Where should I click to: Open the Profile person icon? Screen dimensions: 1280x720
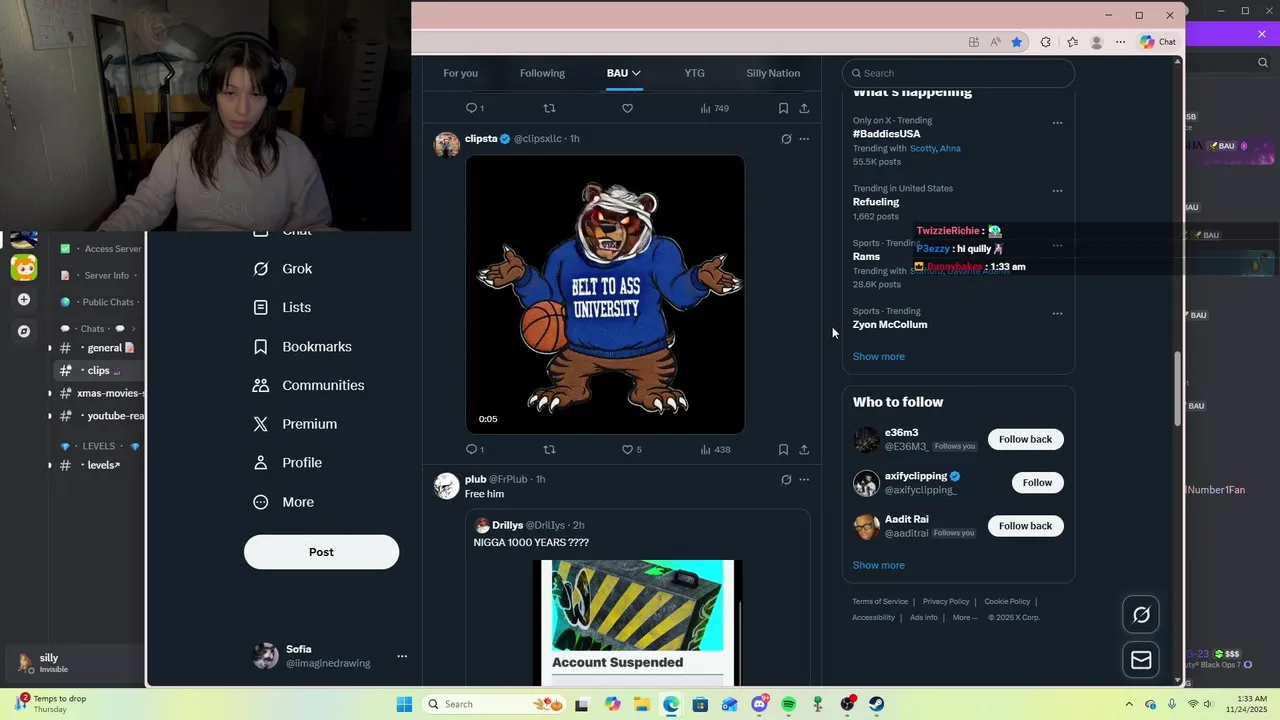261,463
